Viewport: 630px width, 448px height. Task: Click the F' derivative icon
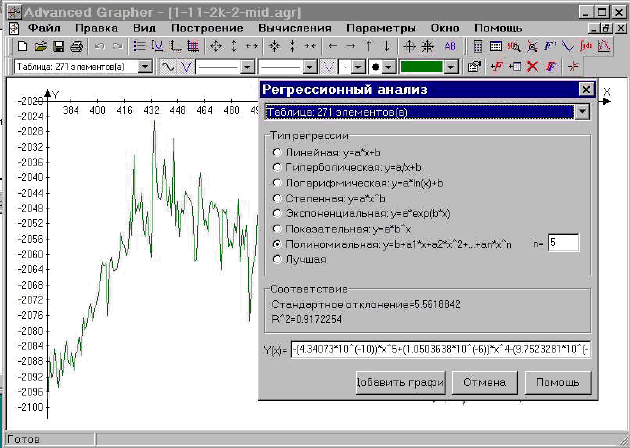pyautogui.click(x=550, y=46)
